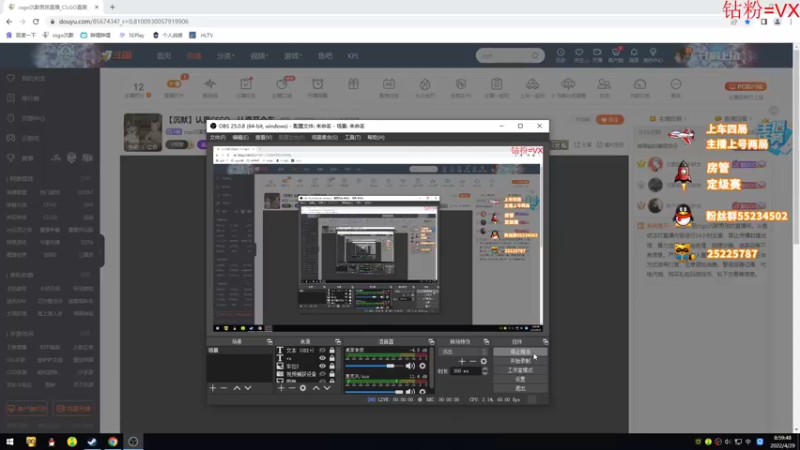Pop out the Audio Mixer dock panel
The height and width of the screenshot is (450, 800).
pos(431,342)
